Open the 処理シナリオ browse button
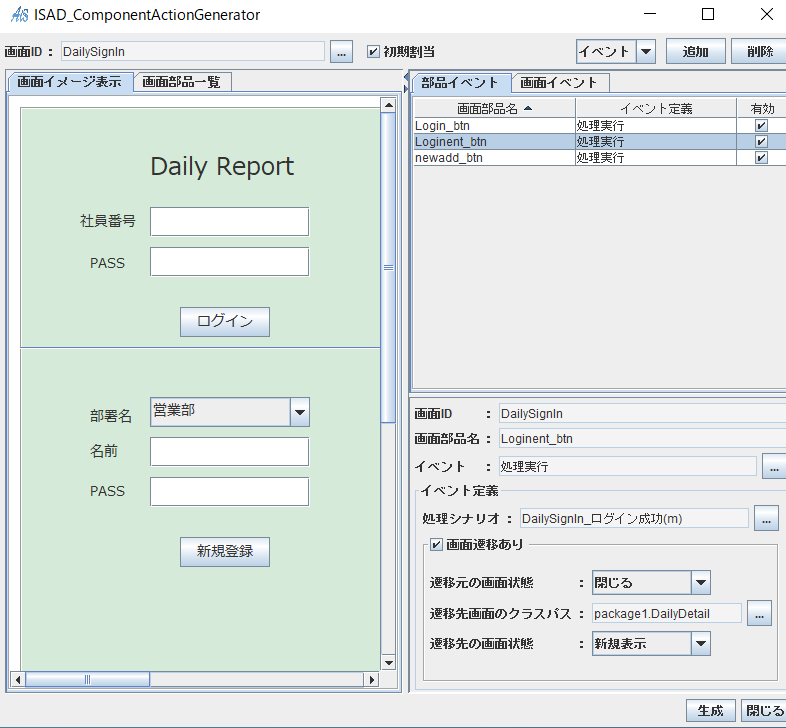The width and height of the screenshot is (786, 728). (766, 518)
